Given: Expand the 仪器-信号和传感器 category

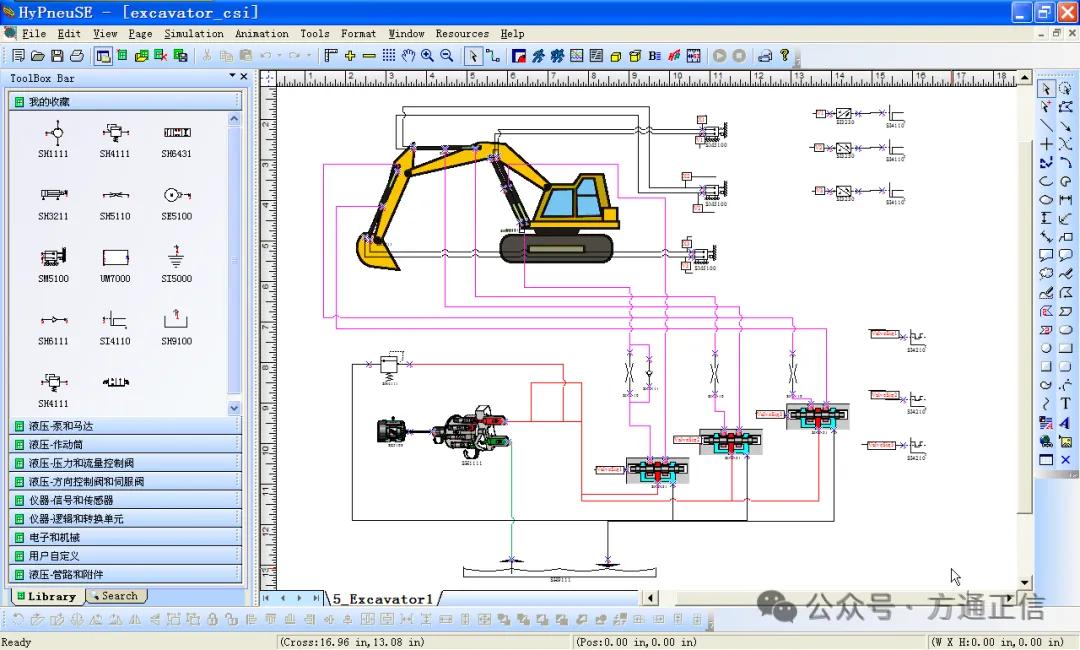Looking at the screenshot, I should click(x=125, y=501).
